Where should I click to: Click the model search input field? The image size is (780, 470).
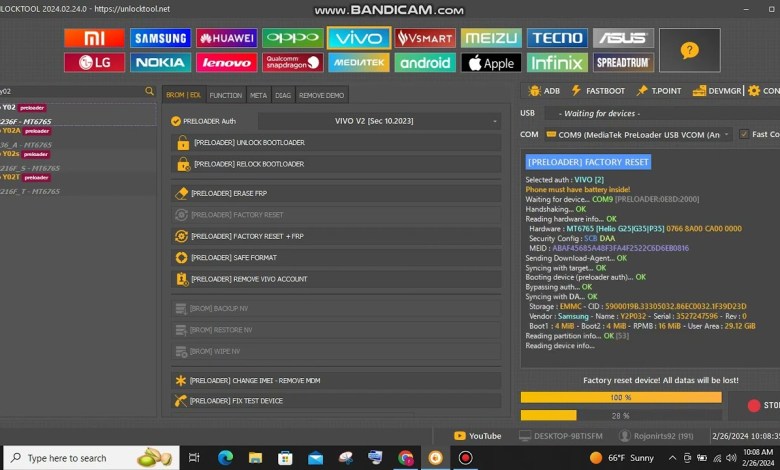(72, 91)
